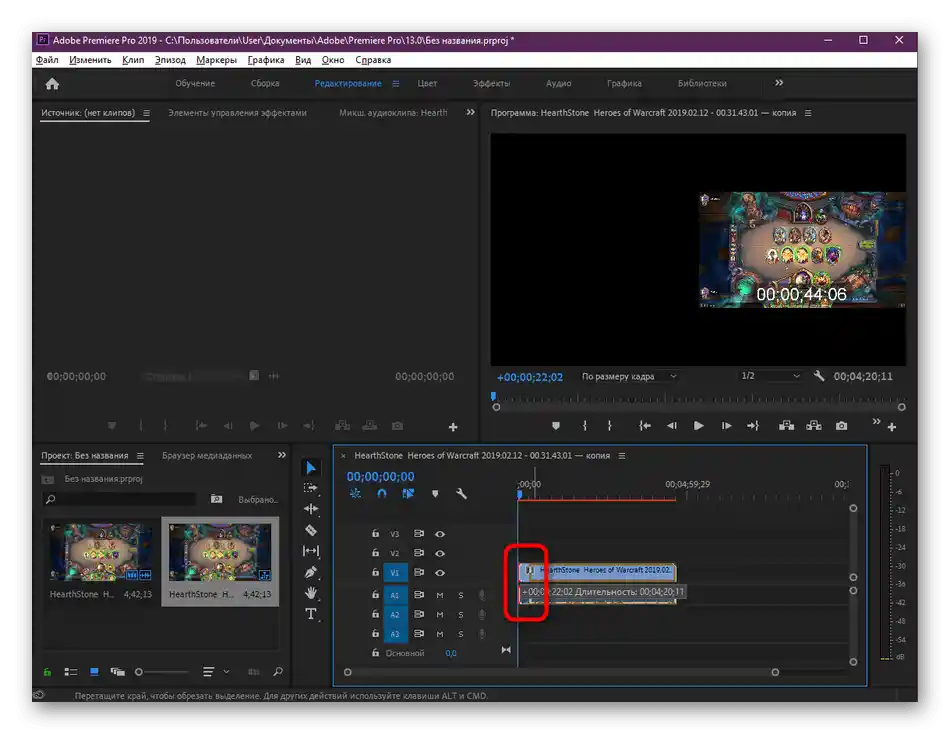Switch to Цвет workspace
Image resolution: width=950 pixels, height=734 pixels.
coord(427,84)
